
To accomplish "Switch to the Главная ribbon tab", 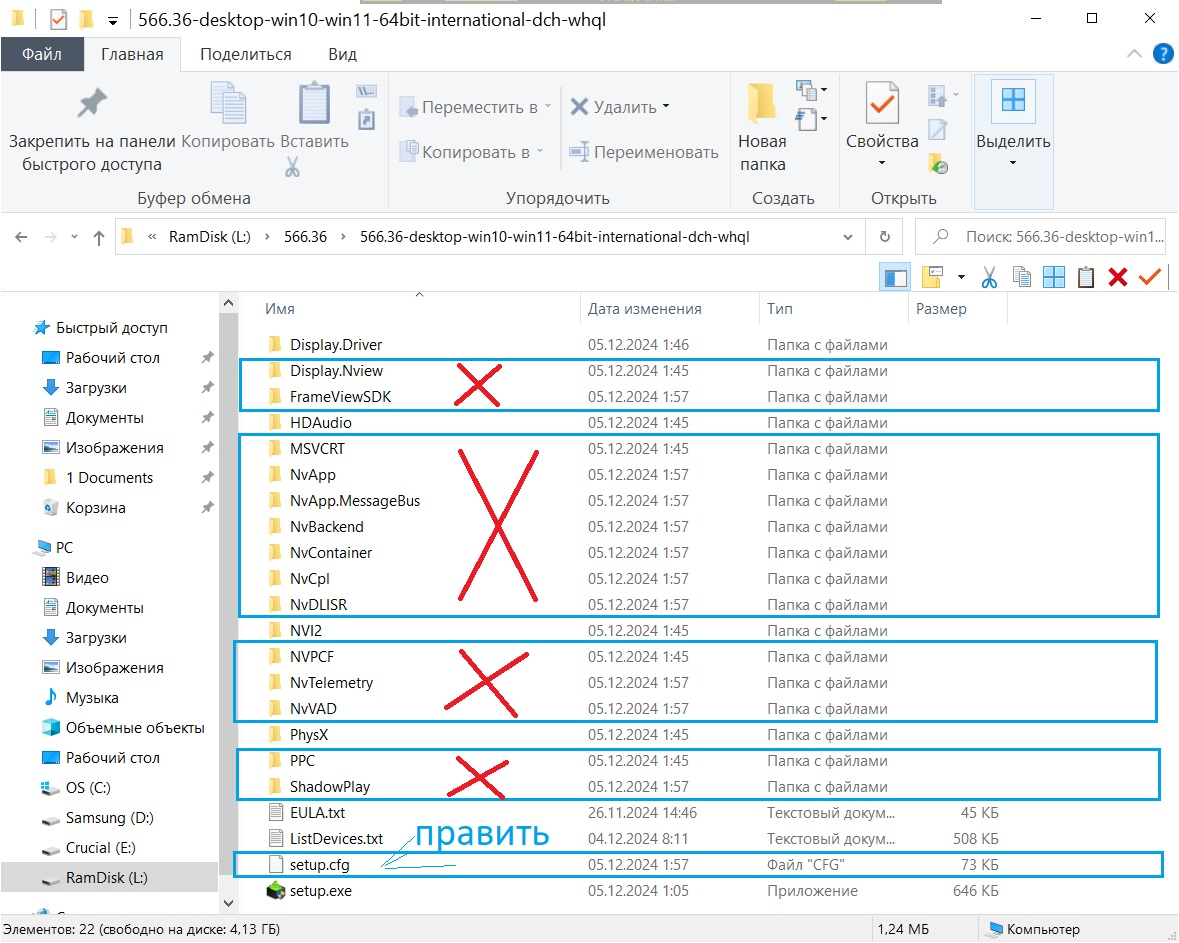I will [132, 54].
